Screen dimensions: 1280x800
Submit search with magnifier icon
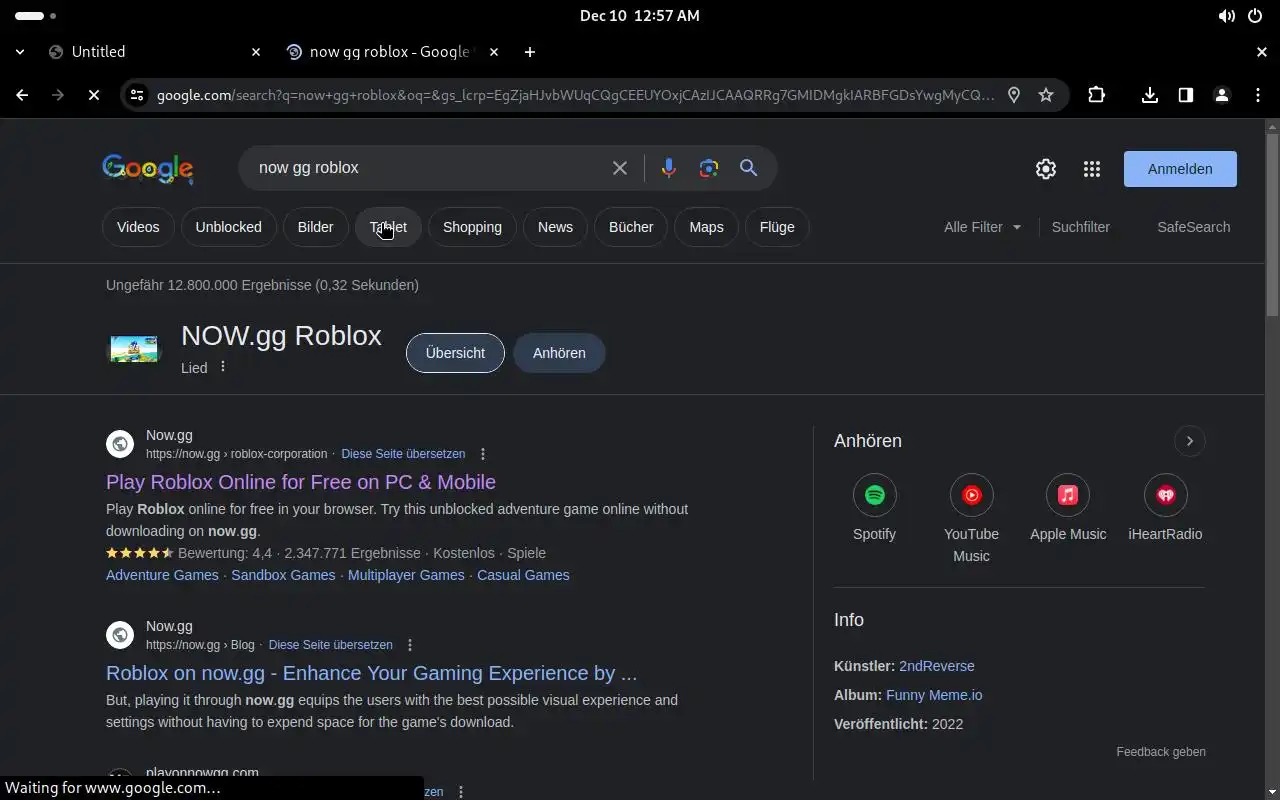748,168
